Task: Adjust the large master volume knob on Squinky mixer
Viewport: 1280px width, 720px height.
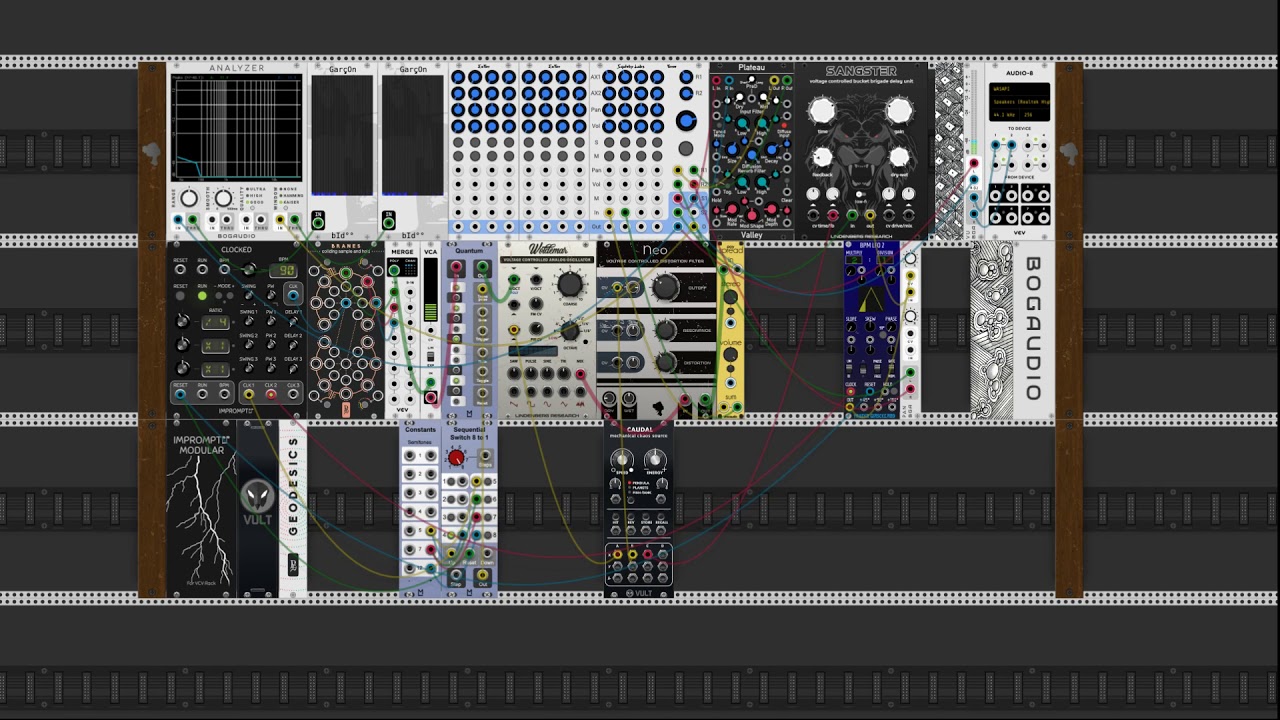Action: click(686, 120)
